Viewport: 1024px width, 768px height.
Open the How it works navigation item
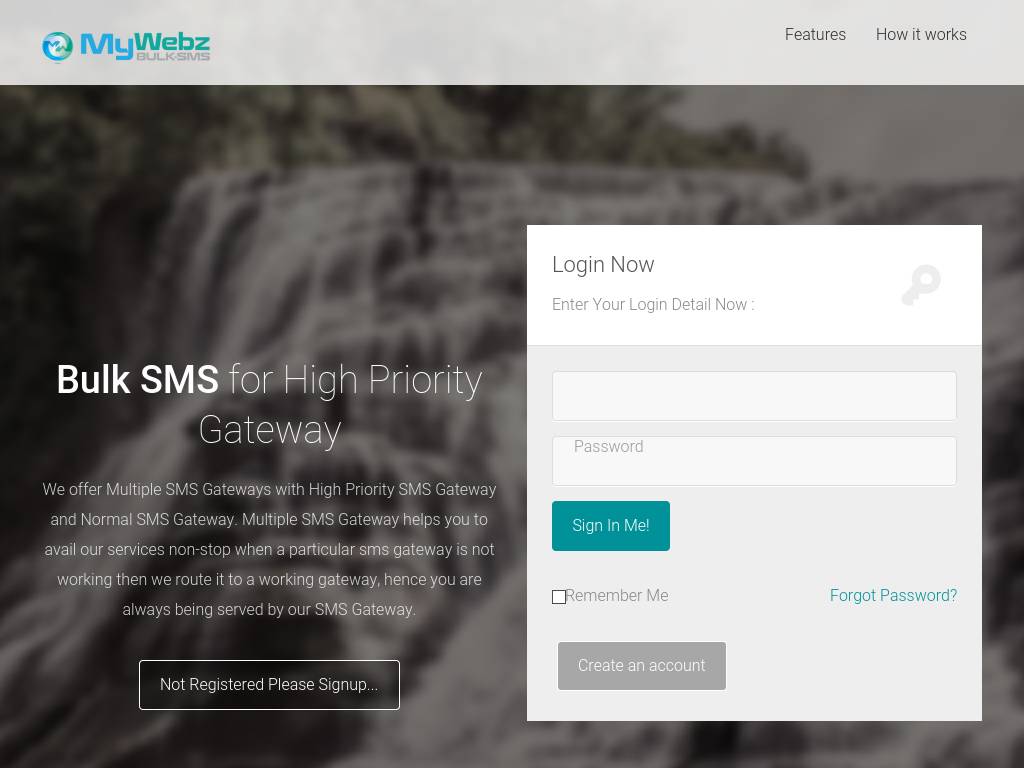pyautogui.click(x=921, y=35)
